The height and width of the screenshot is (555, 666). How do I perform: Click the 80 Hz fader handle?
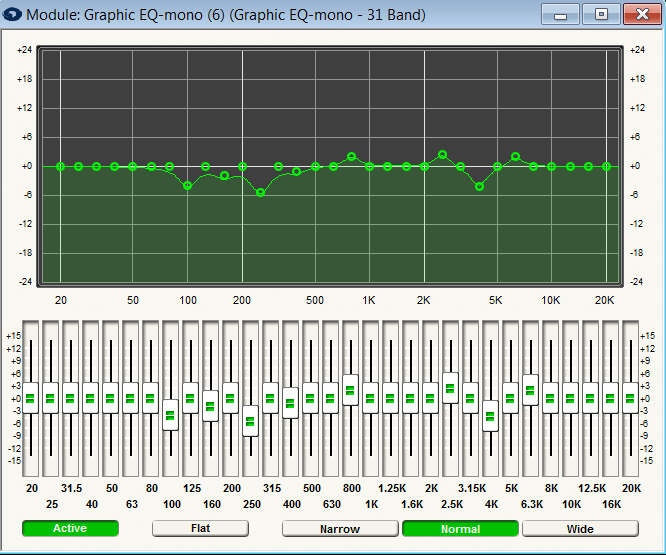point(150,398)
